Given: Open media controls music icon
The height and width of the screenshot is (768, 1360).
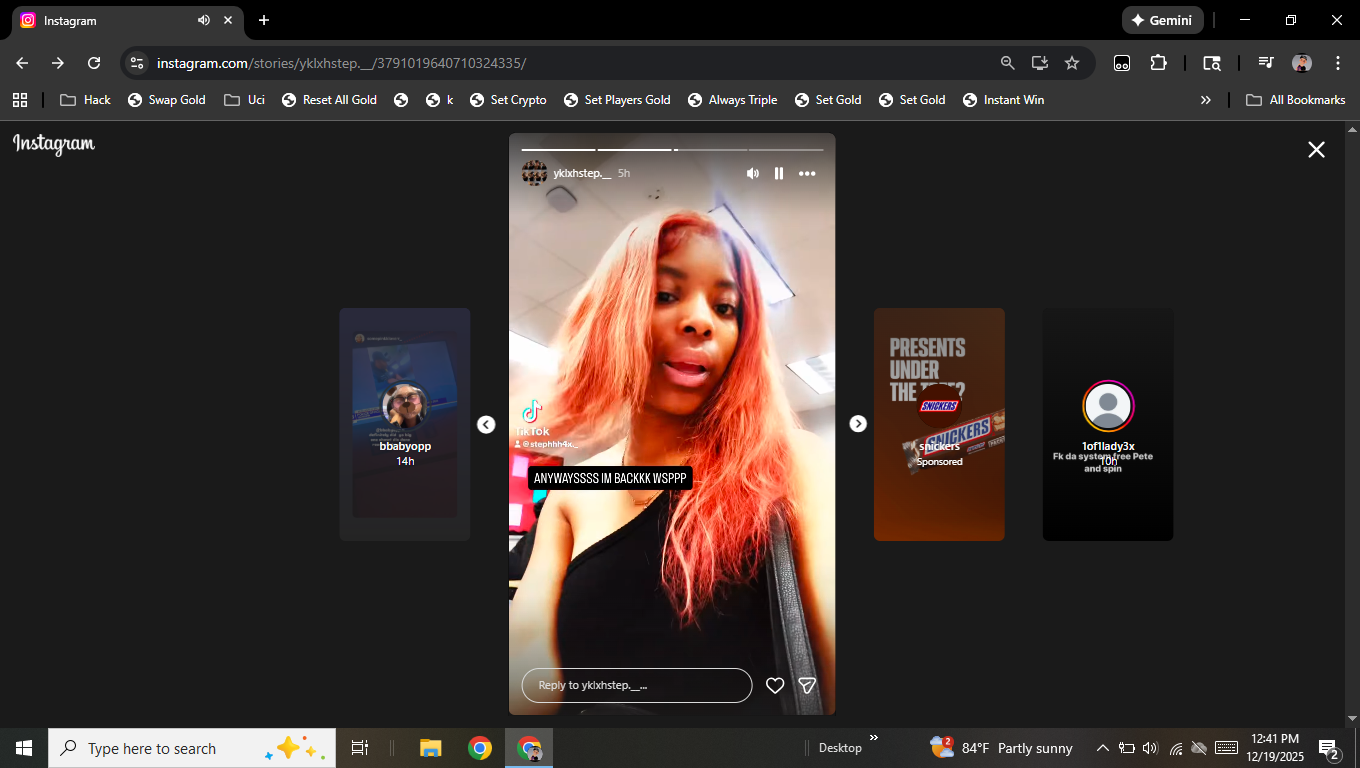Looking at the screenshot, I should coord(1266,63).
